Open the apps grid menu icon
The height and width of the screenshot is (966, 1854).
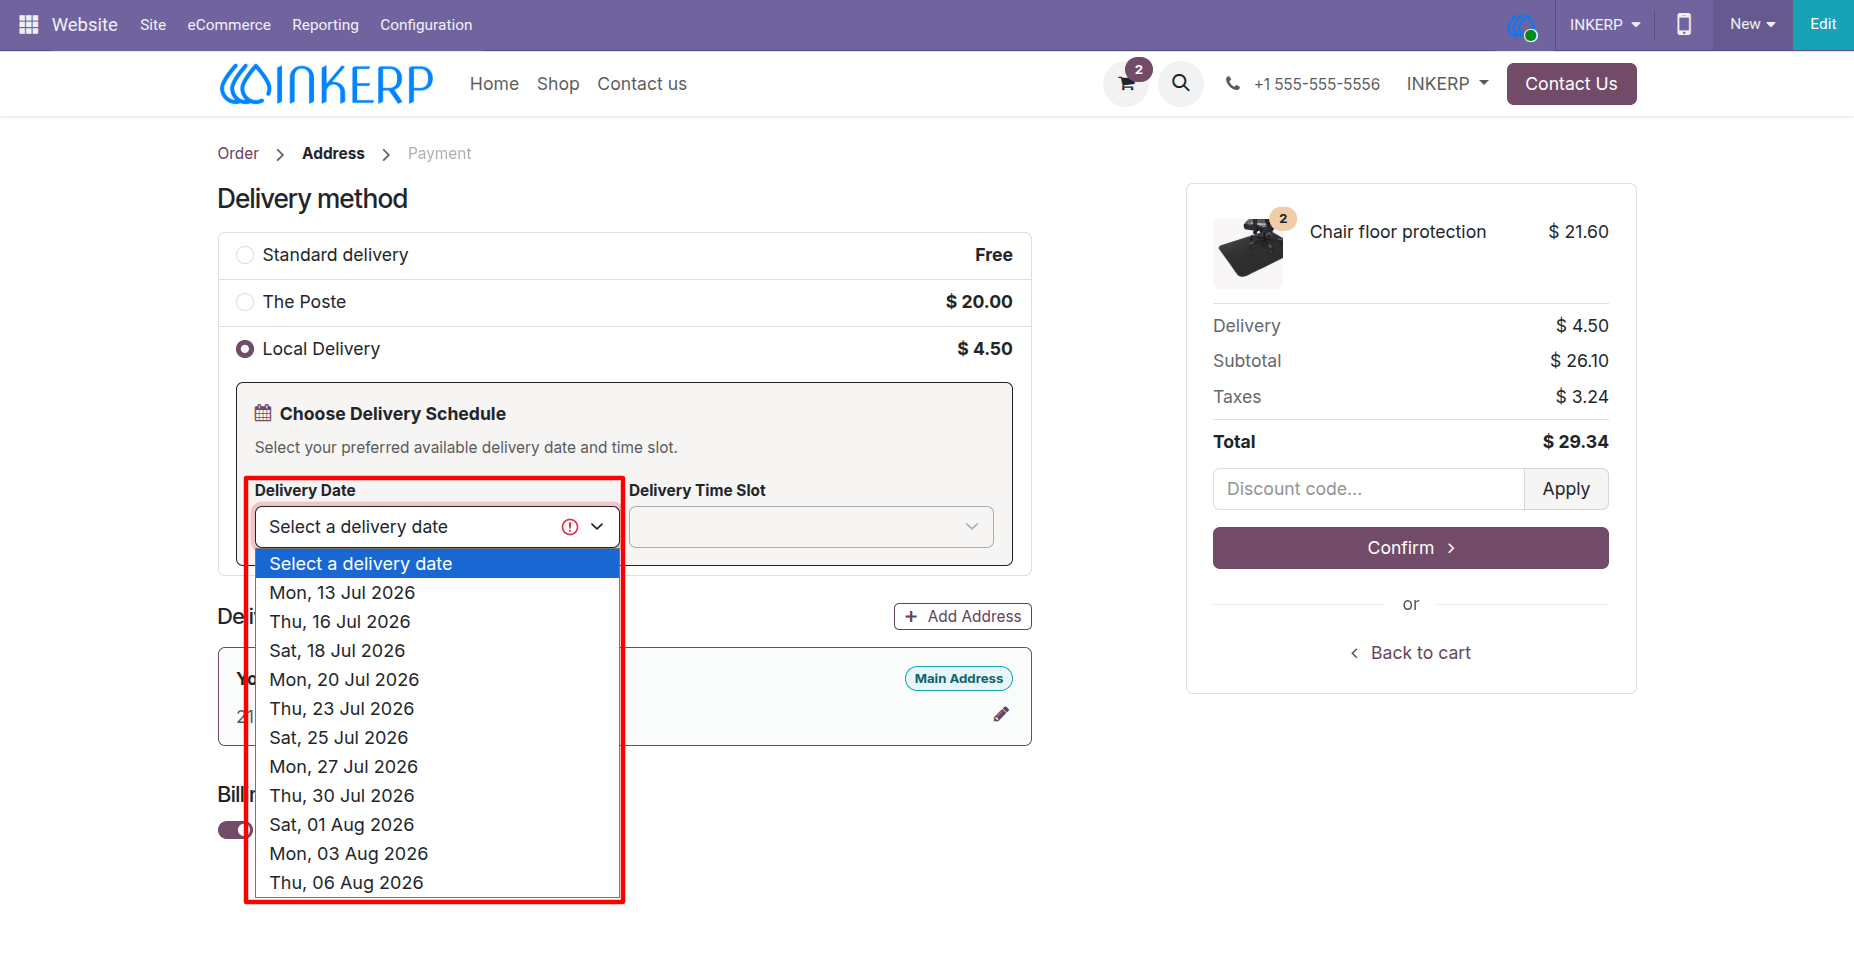coord(28,24)
